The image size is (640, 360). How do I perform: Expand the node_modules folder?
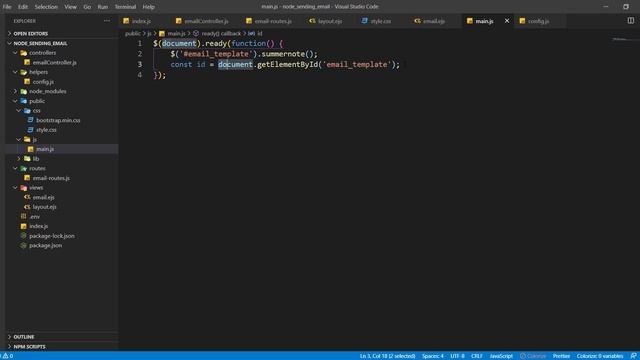[x=15, y=91]
